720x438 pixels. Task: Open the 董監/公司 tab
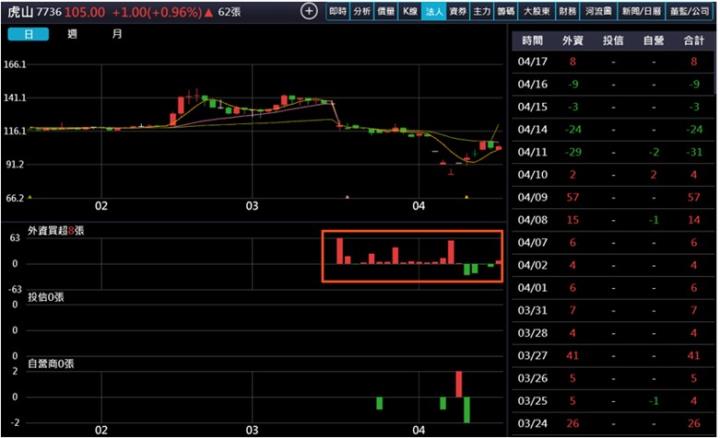690,11
